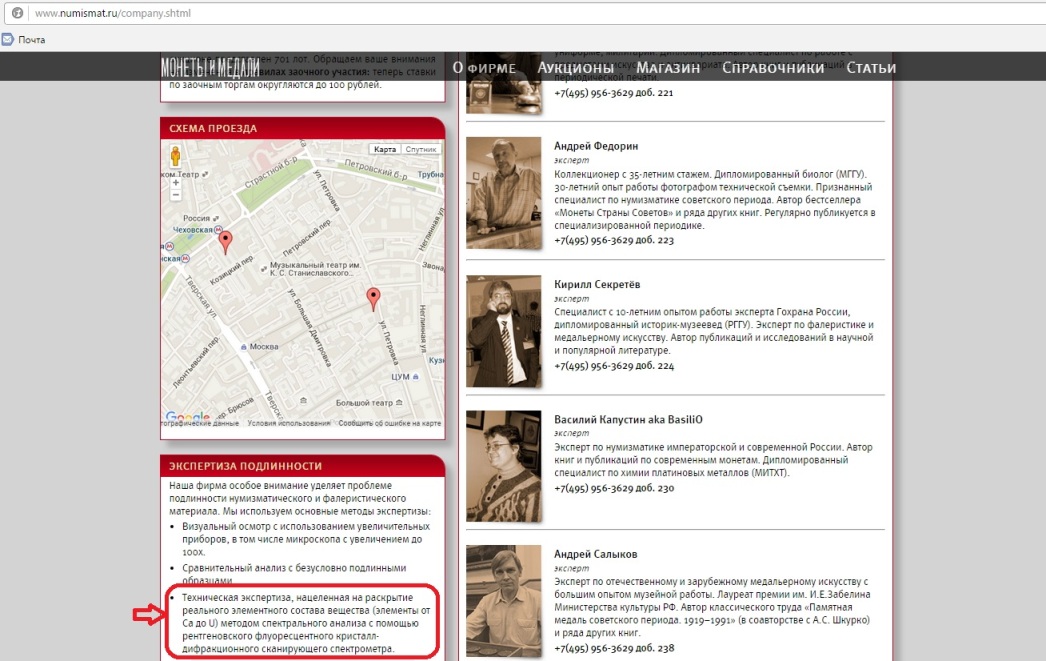The height and width of the screenshot is (661, 1046).
Task: Open the Аукционы menu item
Action: (576, 67)
